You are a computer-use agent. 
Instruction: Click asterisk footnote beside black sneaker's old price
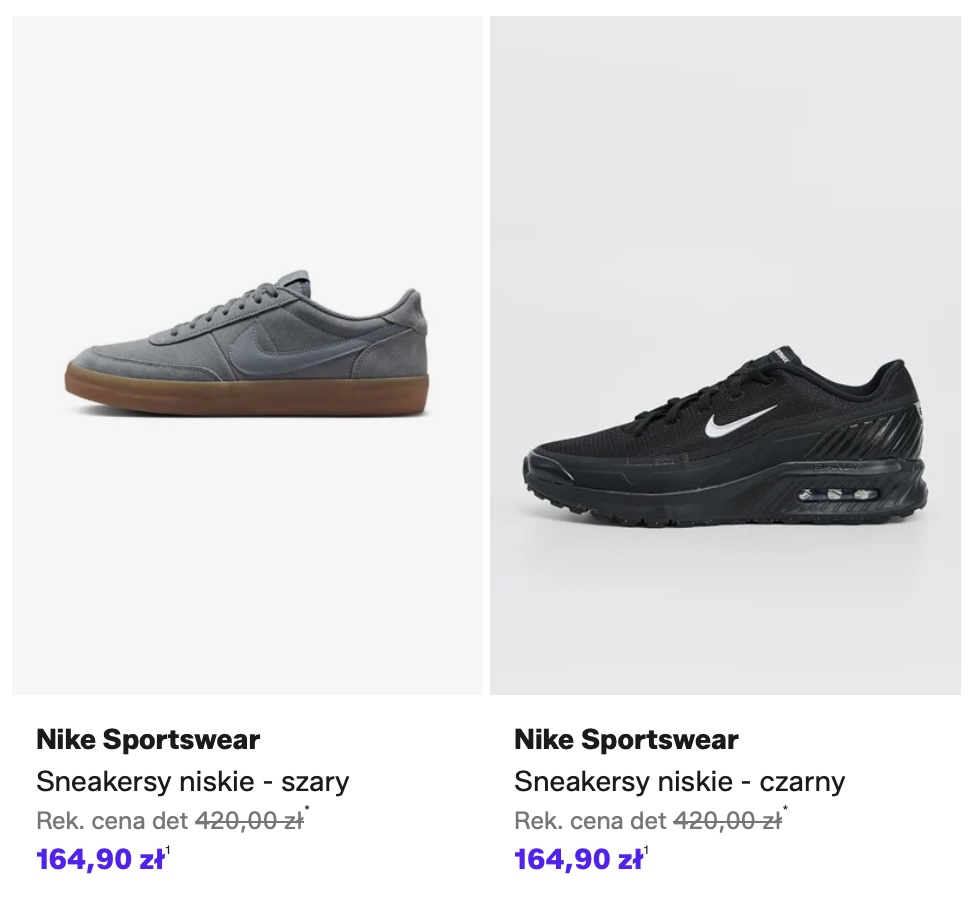coord(786,811)
